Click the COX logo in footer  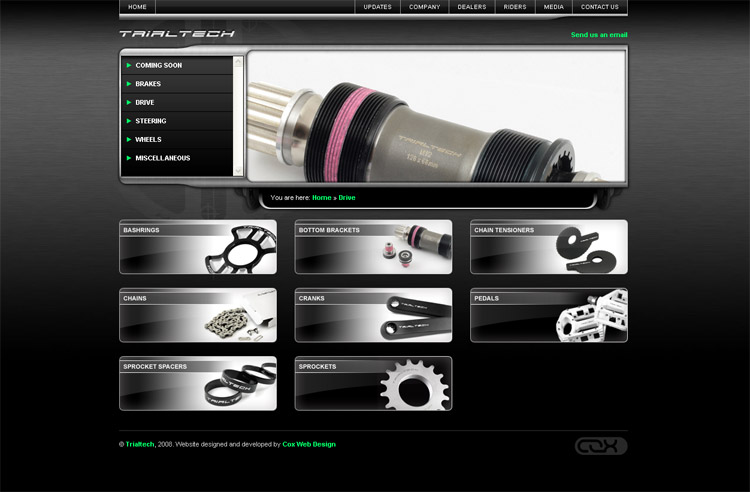click(x=601, y=446)
